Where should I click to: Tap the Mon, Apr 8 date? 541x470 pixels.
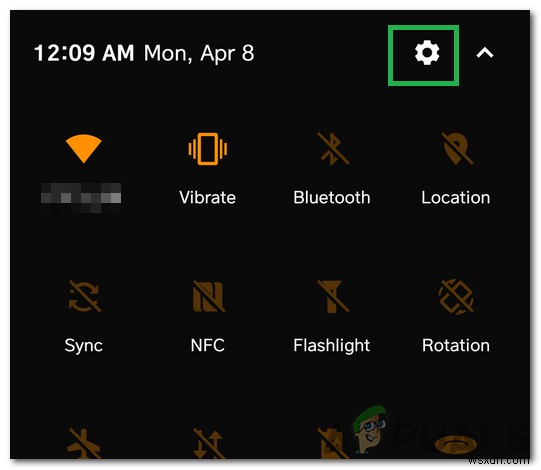pos(199,53)
